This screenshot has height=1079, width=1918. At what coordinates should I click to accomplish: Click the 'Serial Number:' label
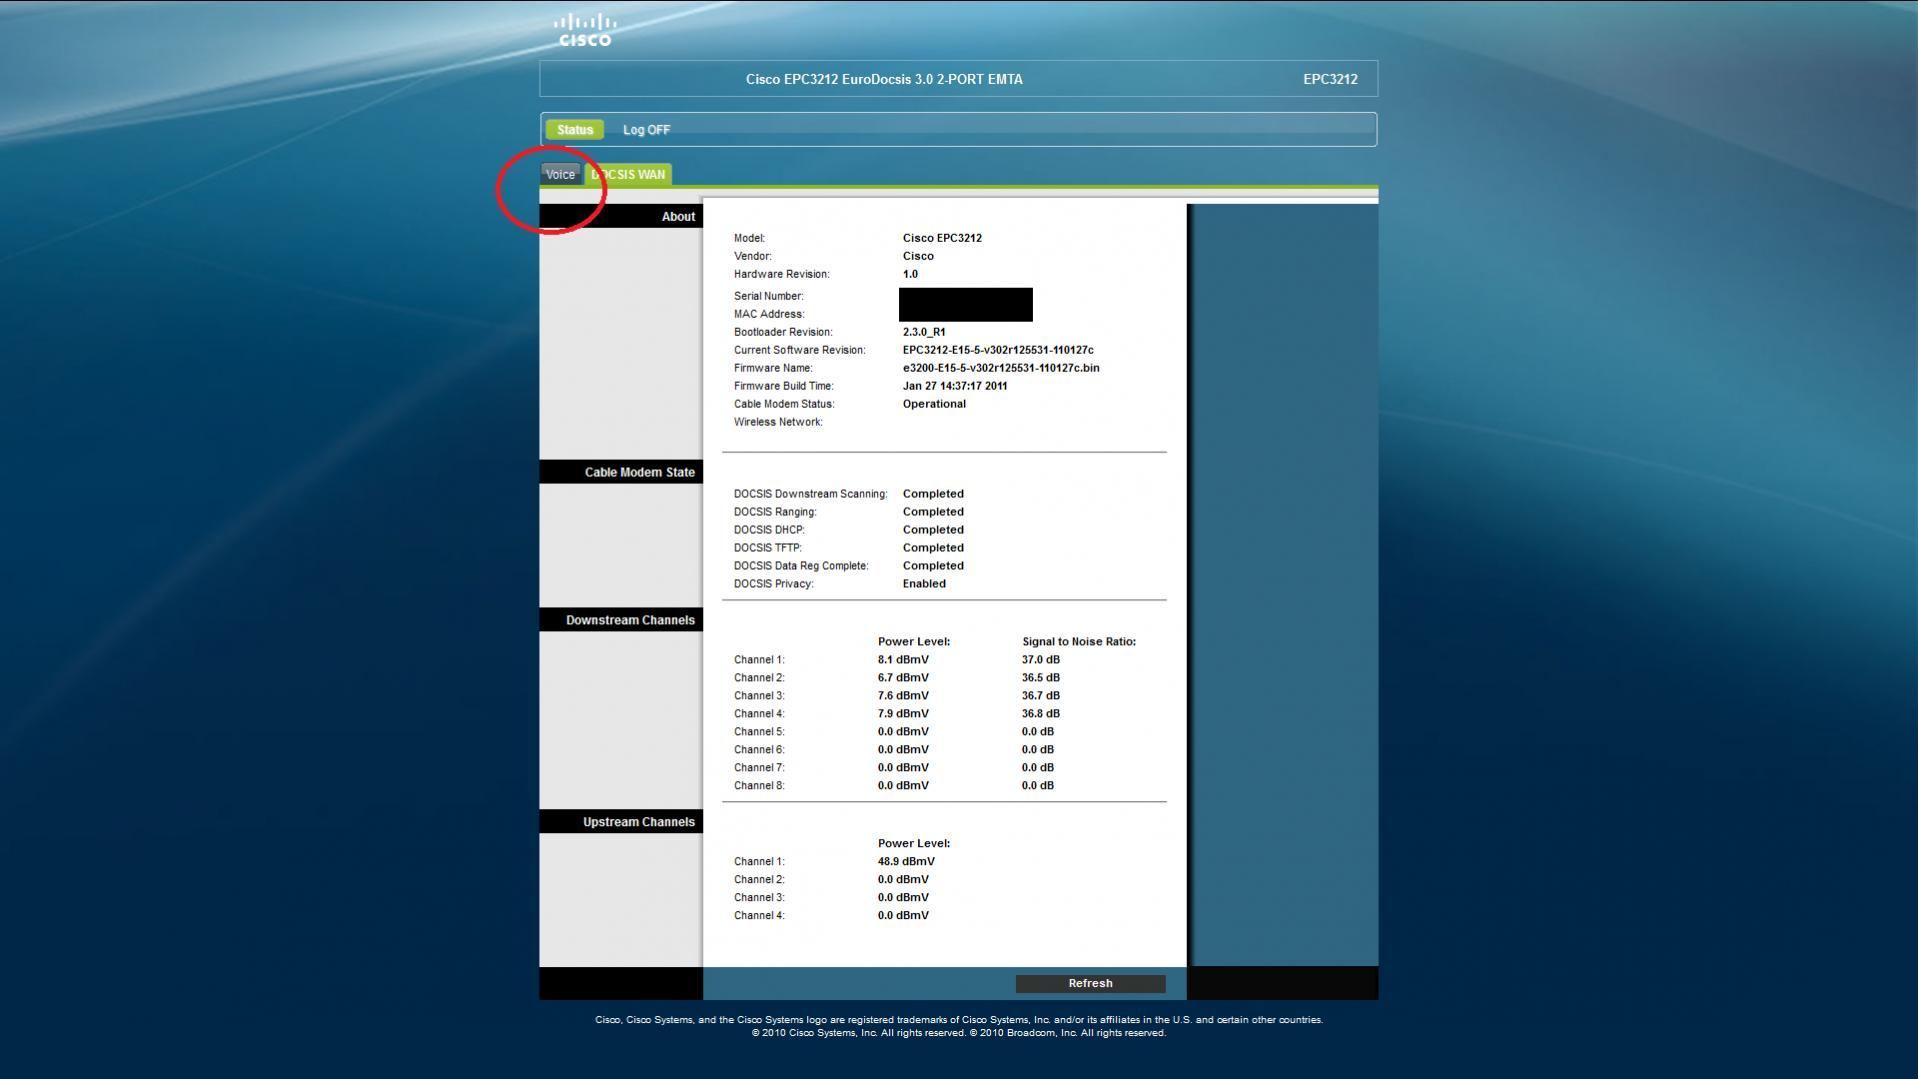click(x=769, y=296)
